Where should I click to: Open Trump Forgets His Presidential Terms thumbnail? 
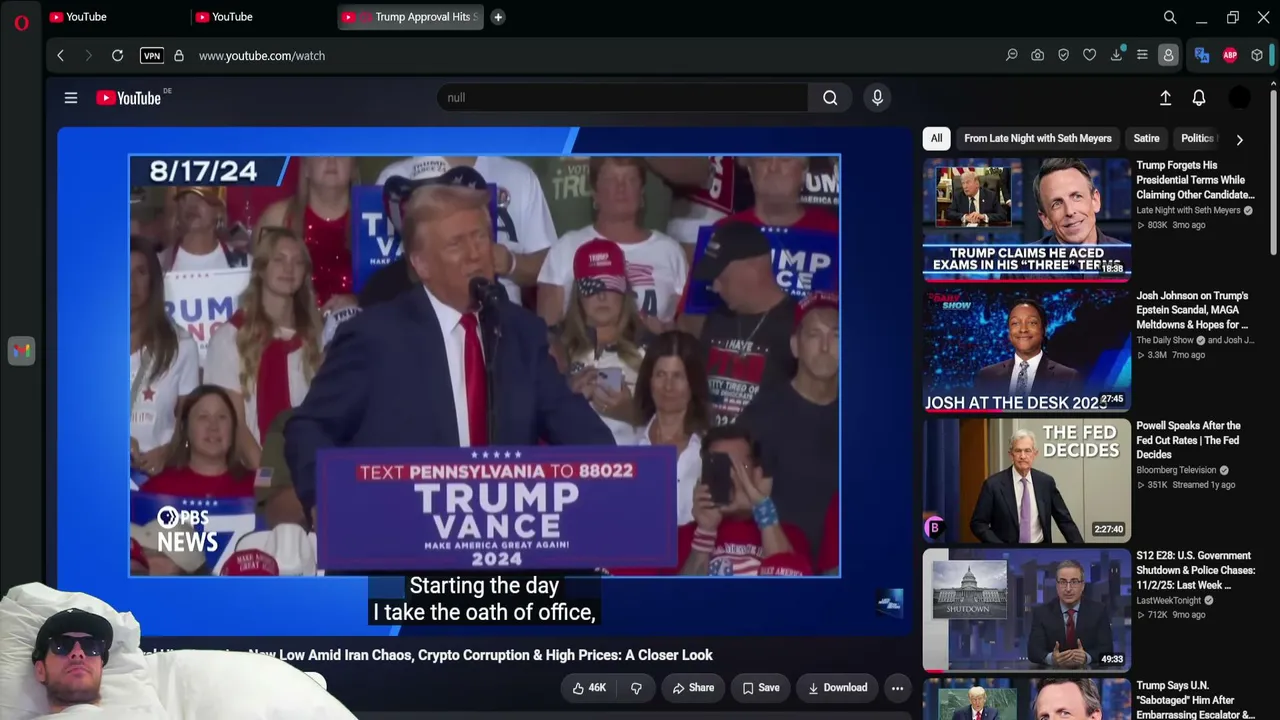coord(1027,220)
